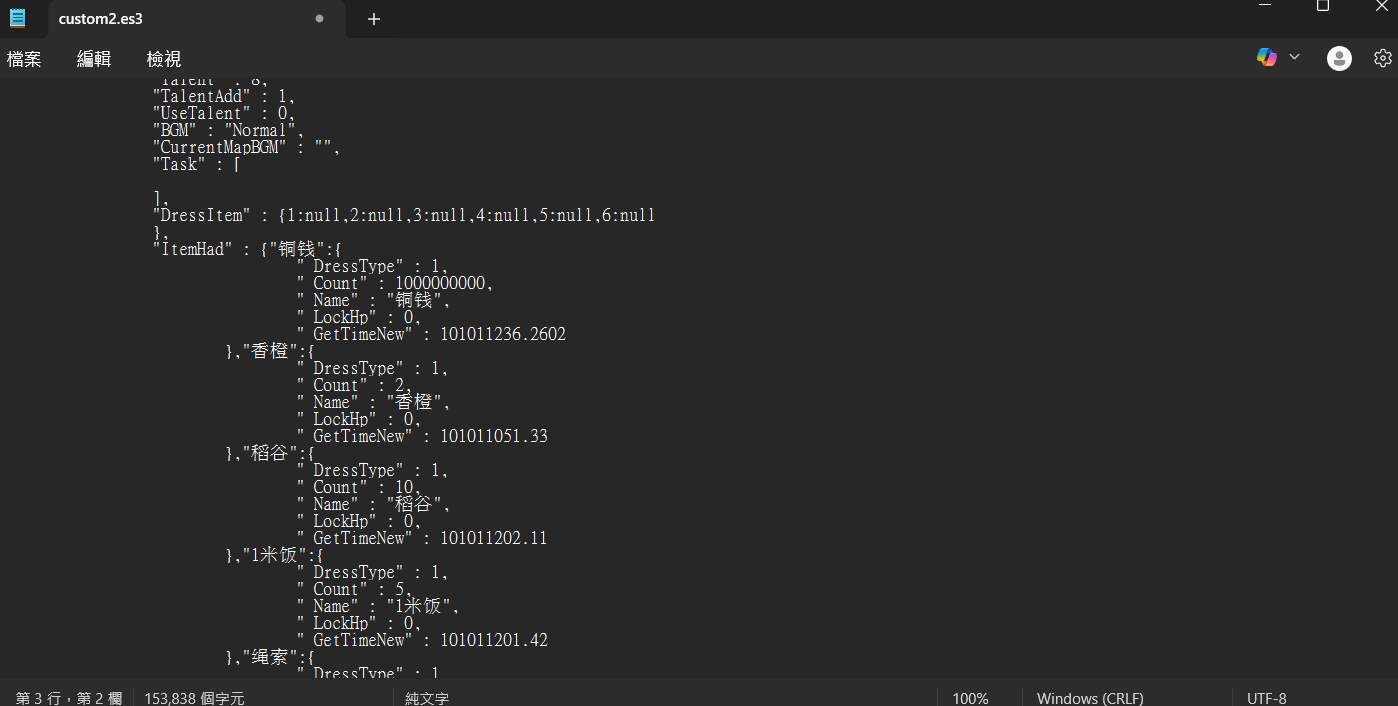The image size is (1398, 706).
Task: Open the 編輯 menu
Action: pyautogui.click(x=94, y=59)
